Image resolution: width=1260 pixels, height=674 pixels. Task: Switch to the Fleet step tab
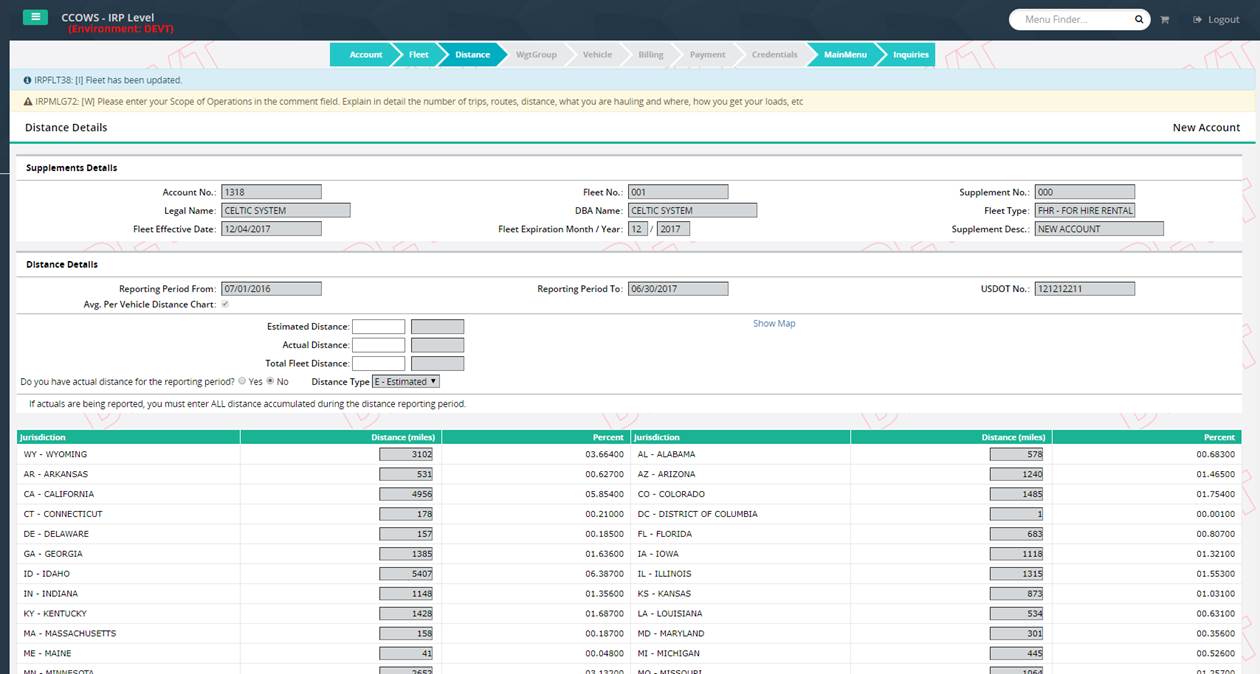(418, 55)
